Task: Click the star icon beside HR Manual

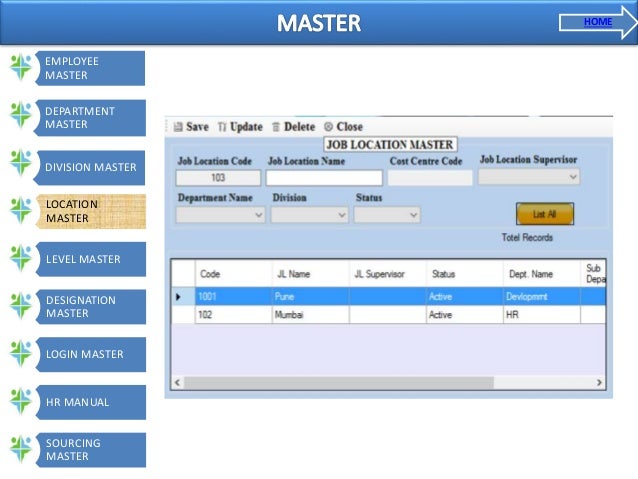Action: coord(21,401)
